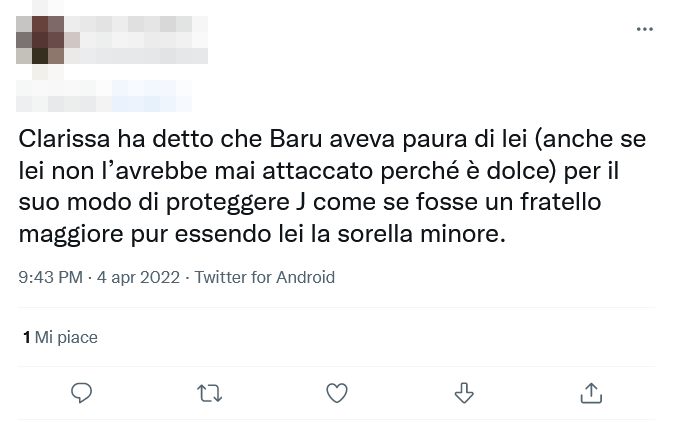Retweet this tweet using the arrows icon

click(x=209, y=393)
